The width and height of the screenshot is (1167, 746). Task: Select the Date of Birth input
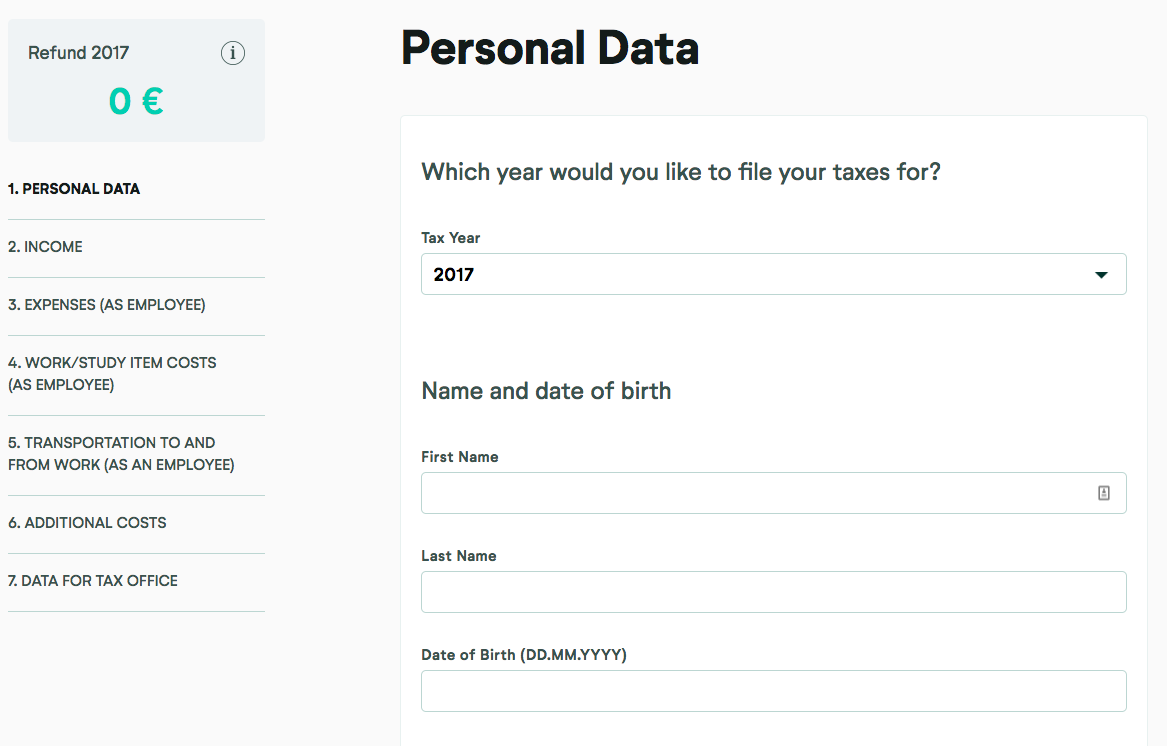pos(773,691)
